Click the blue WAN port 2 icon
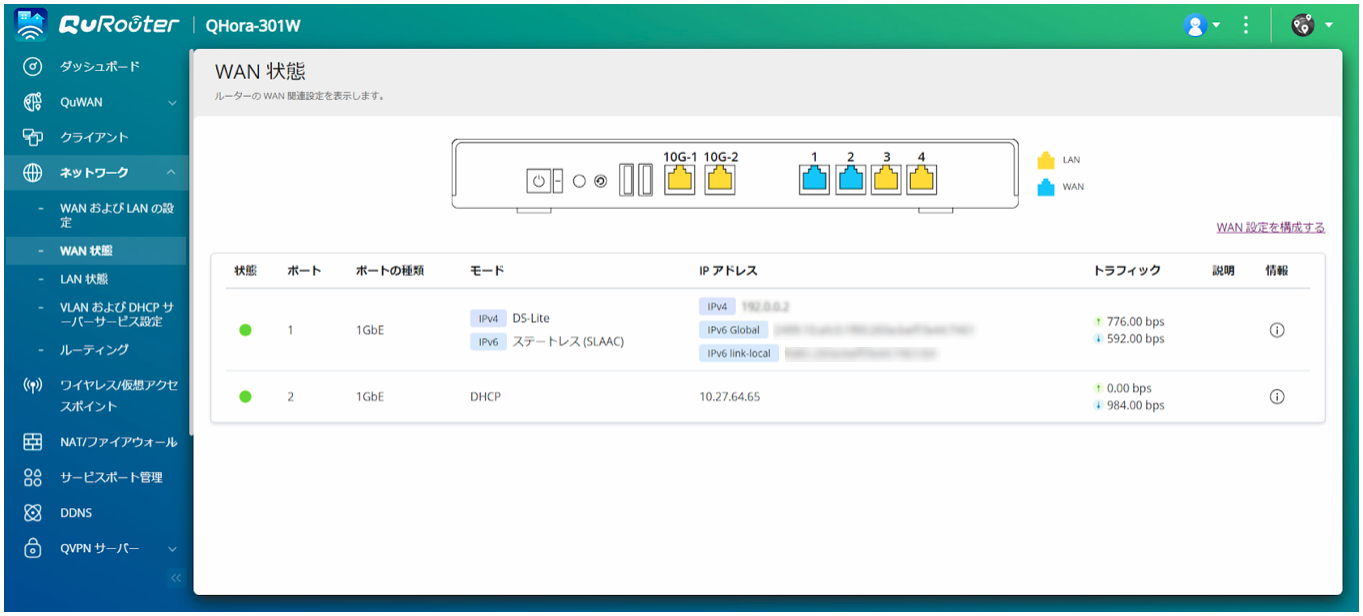The width and height of the screenshot is (1363, 616). (x=850, y=180)
